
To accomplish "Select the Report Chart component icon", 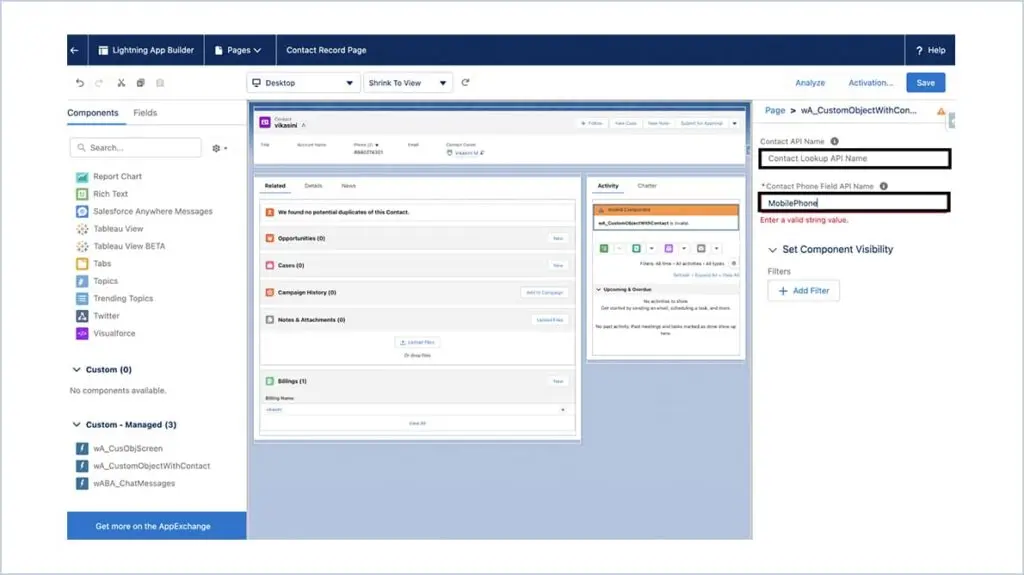I will [82, 176].
